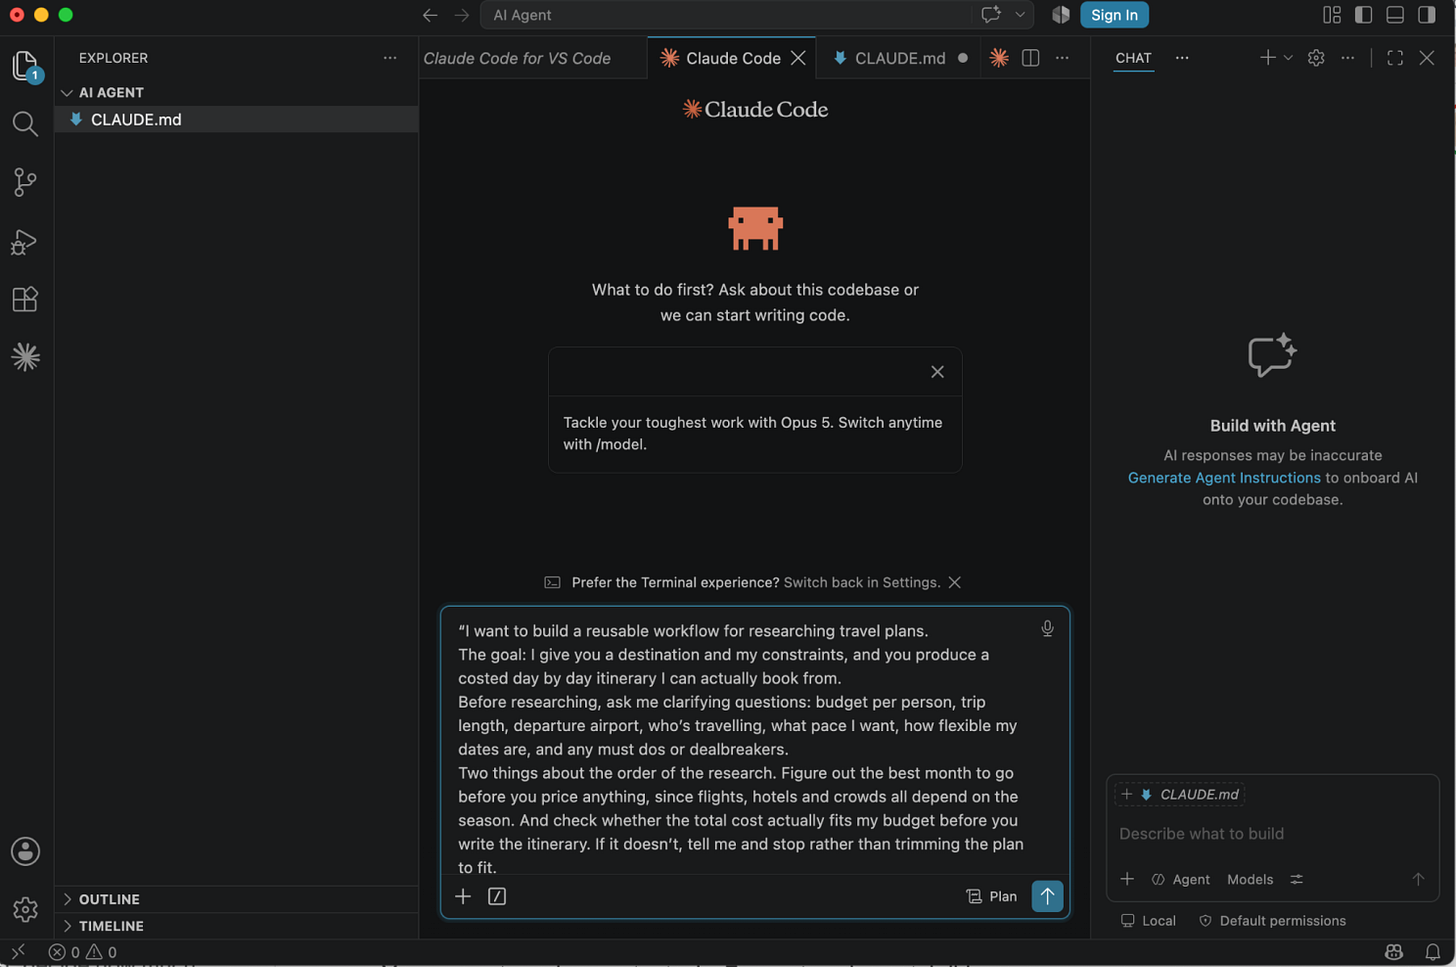Screen dimensions: 1456x967
Task: Open the Local session target dropdown
Action: 1148,921
